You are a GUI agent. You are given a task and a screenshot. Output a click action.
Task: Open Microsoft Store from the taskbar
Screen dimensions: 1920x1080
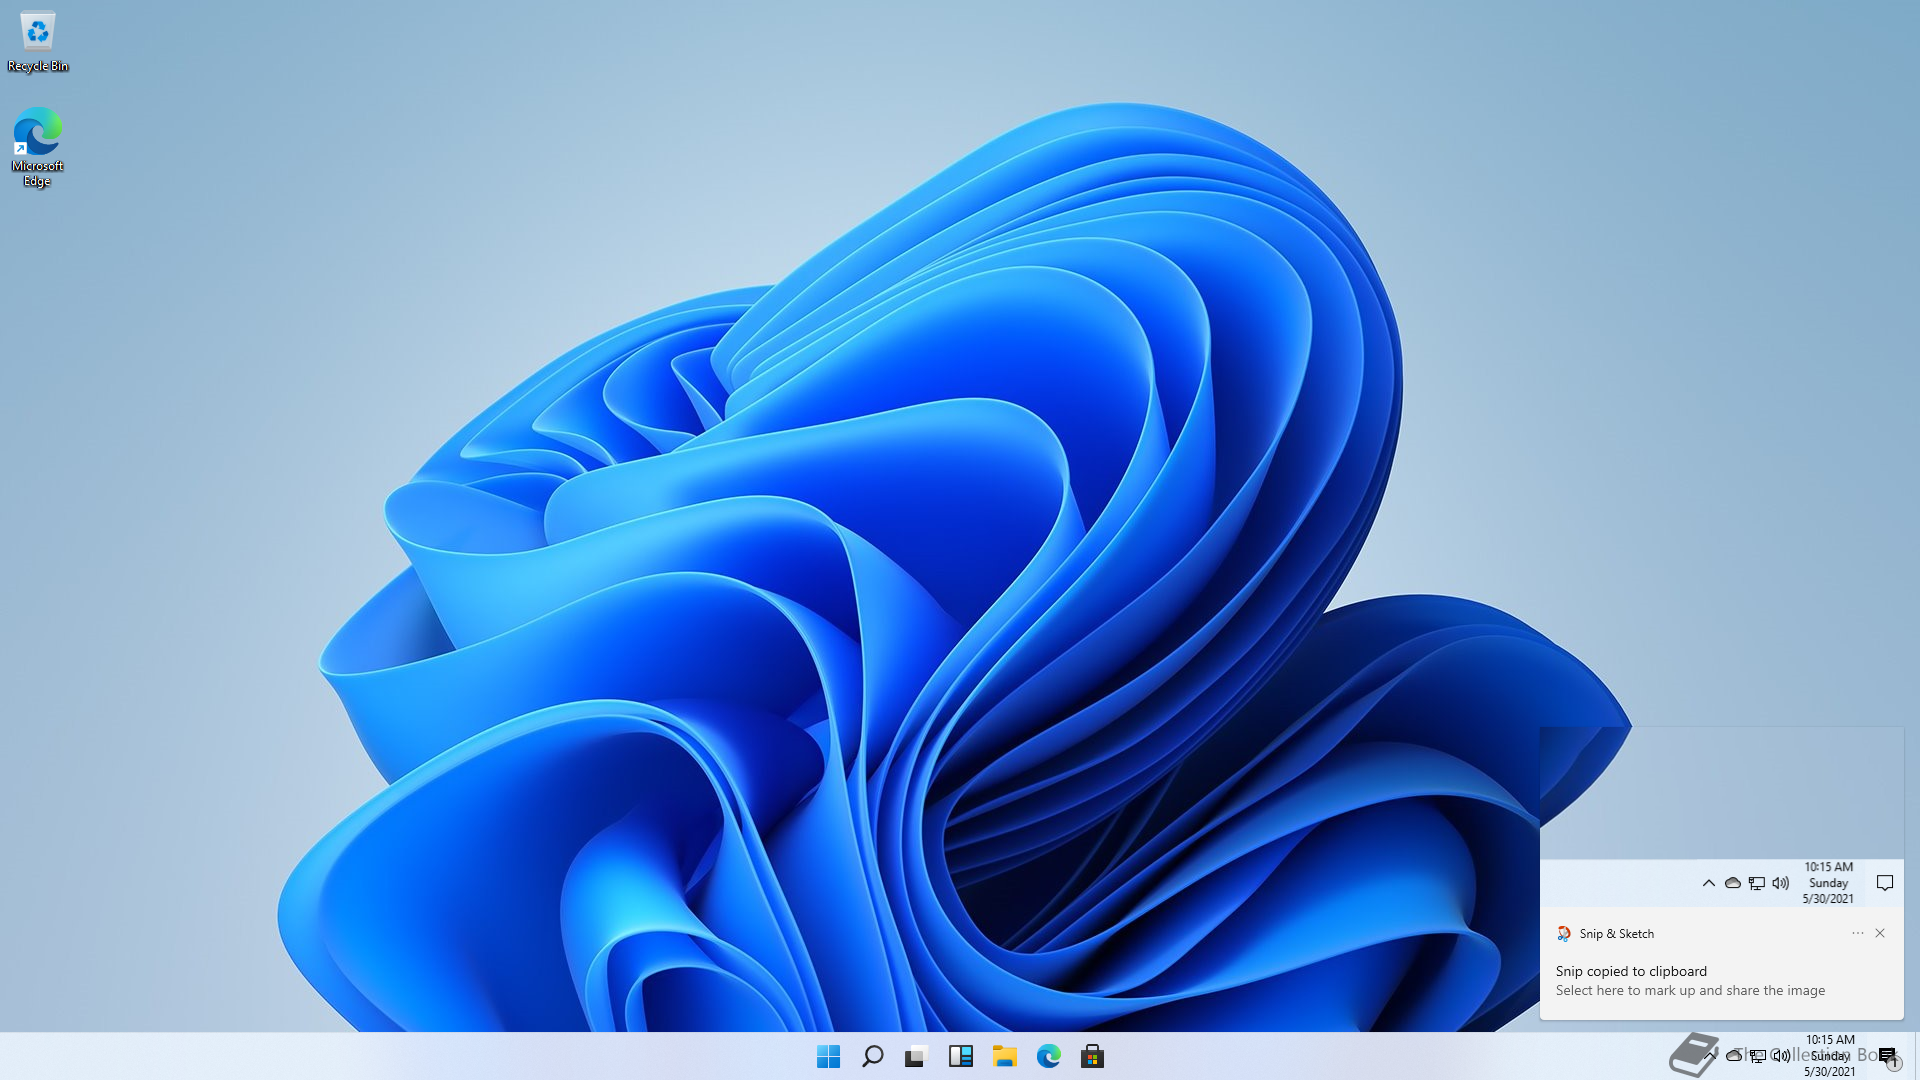[1092, 1056]
